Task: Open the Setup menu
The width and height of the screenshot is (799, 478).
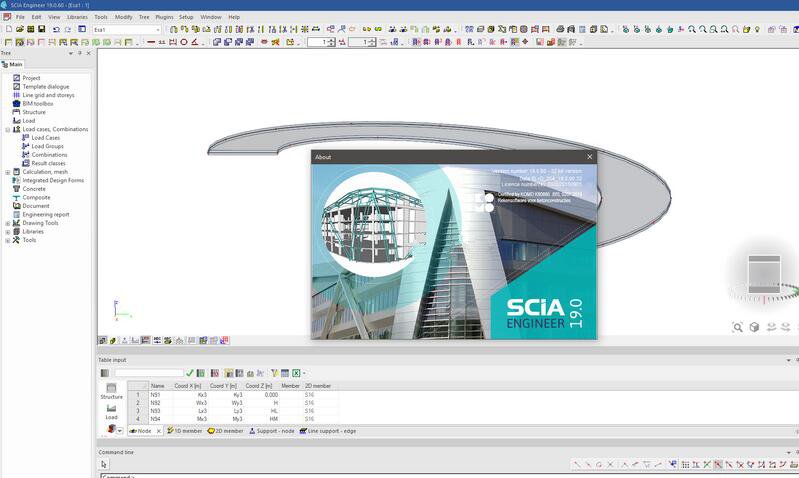Action: pos(186,17)
